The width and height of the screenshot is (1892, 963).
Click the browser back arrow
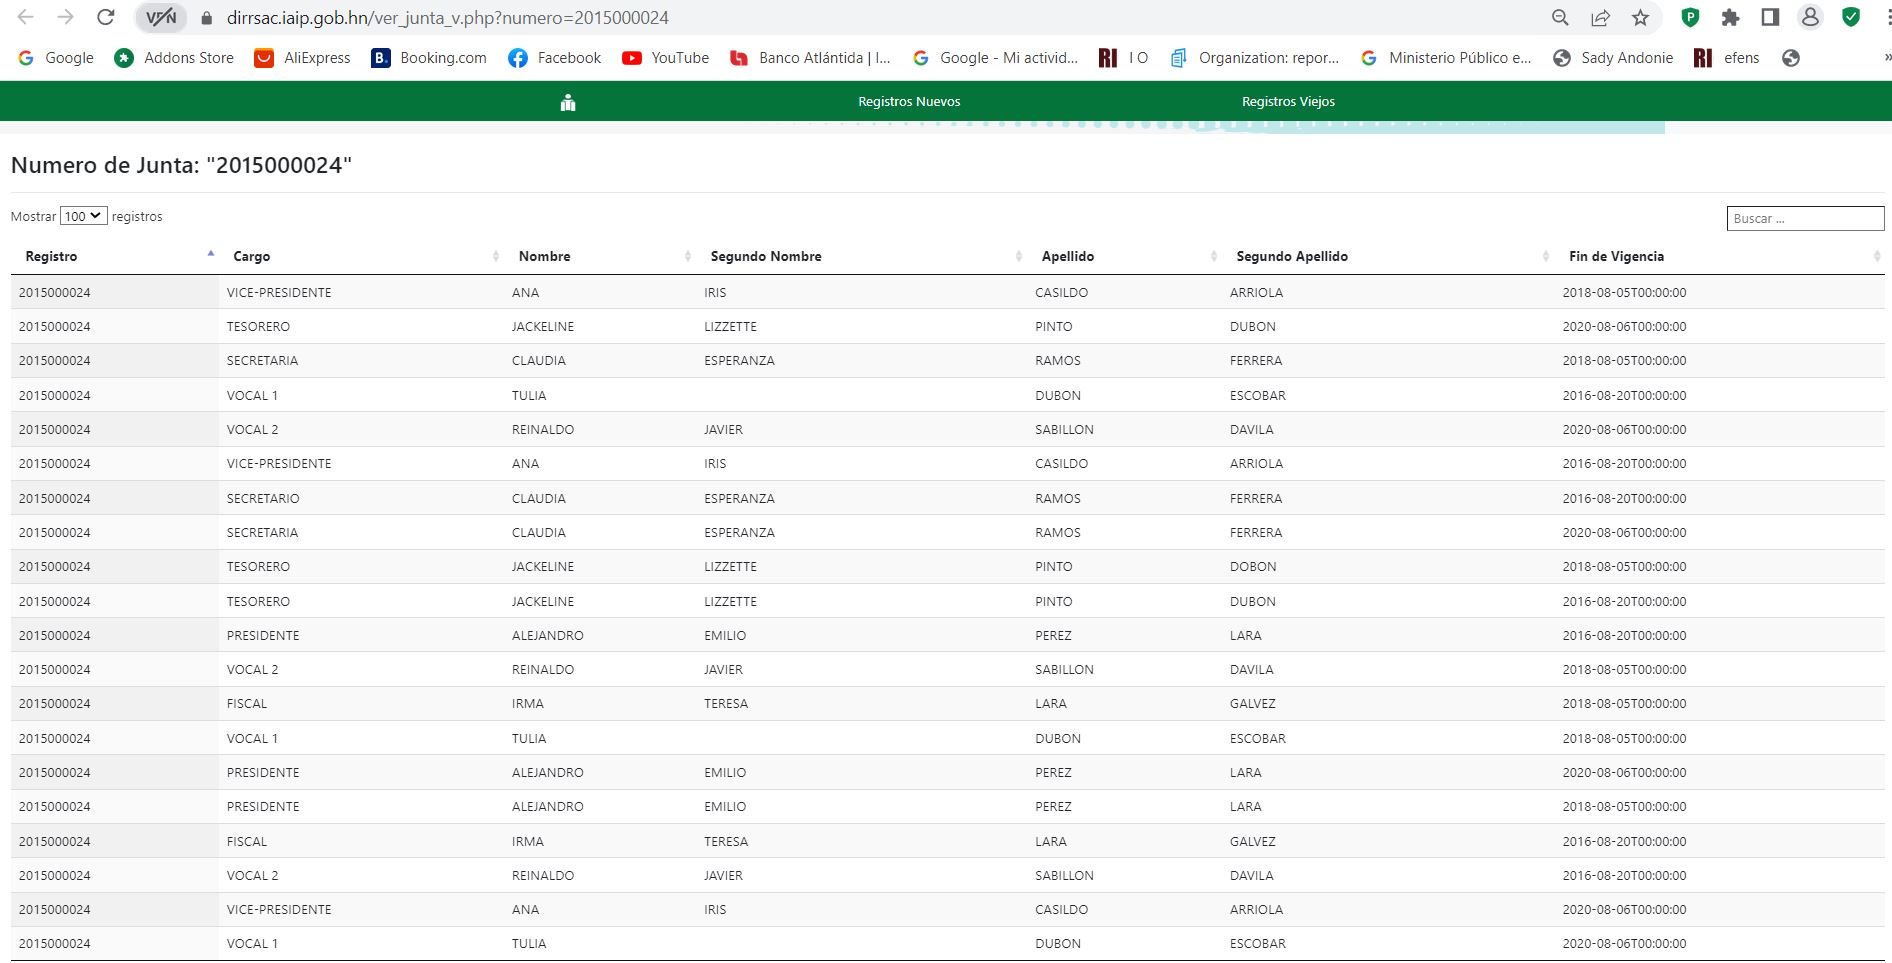pyautogui.click(x=26, y=17)
